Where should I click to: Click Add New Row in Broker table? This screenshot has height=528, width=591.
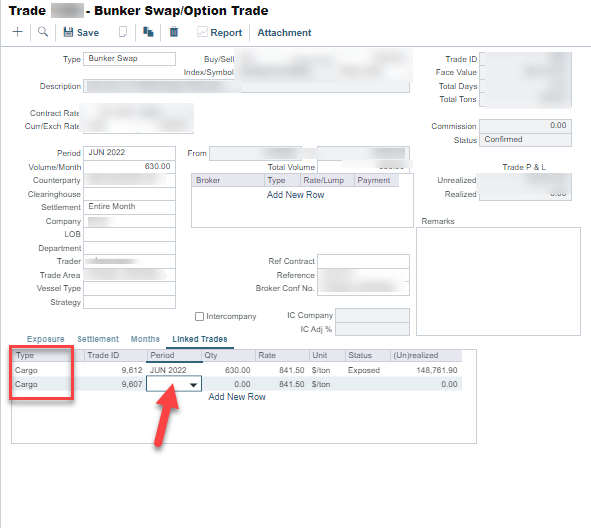[296, 195]
